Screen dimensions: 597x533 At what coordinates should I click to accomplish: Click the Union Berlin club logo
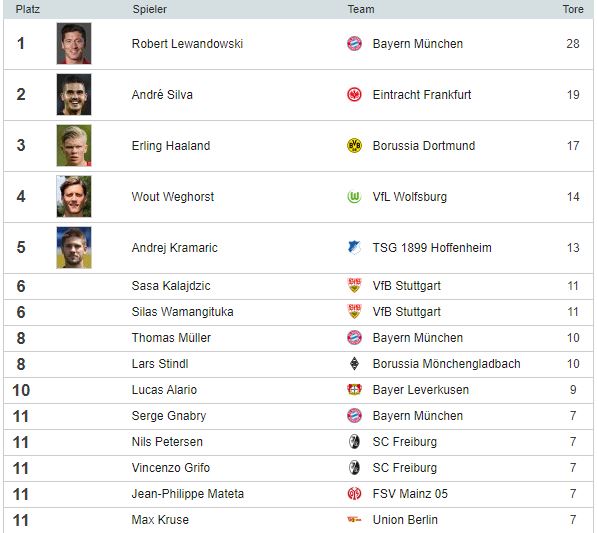[354, 520]
